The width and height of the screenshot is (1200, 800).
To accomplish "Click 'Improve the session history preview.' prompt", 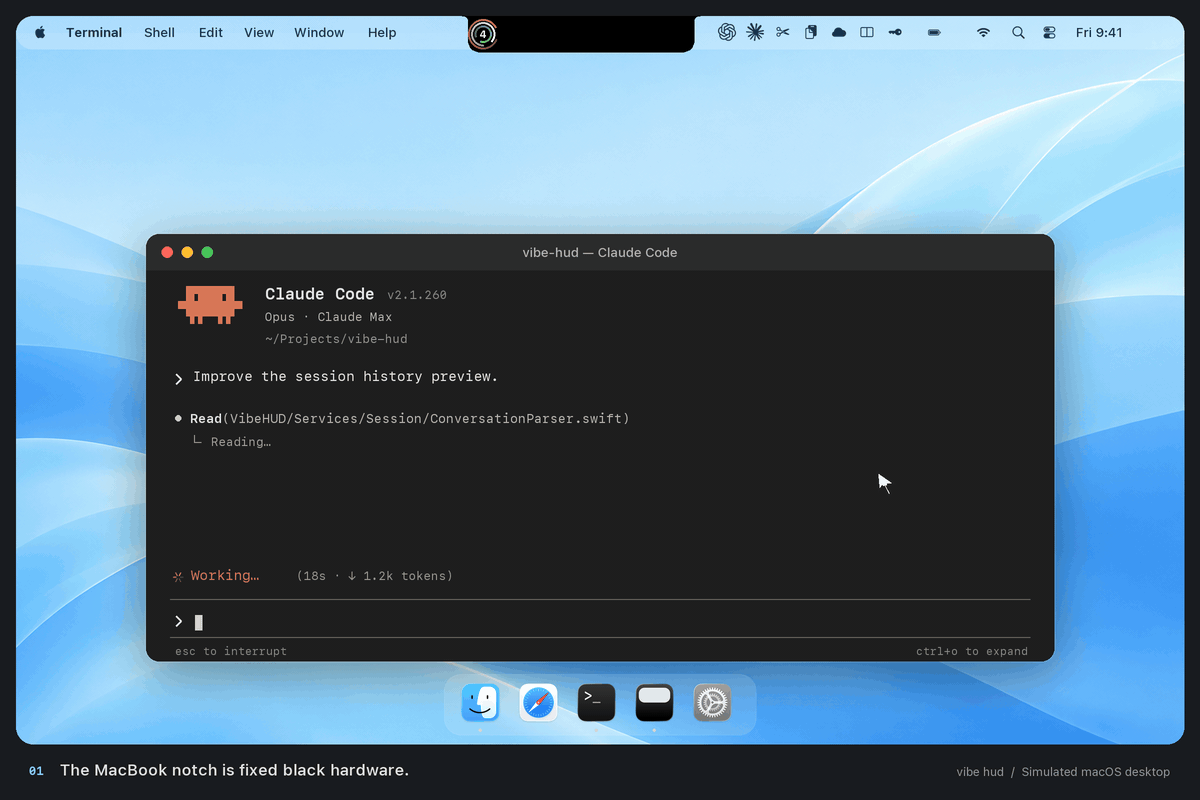I will (345, 377).
